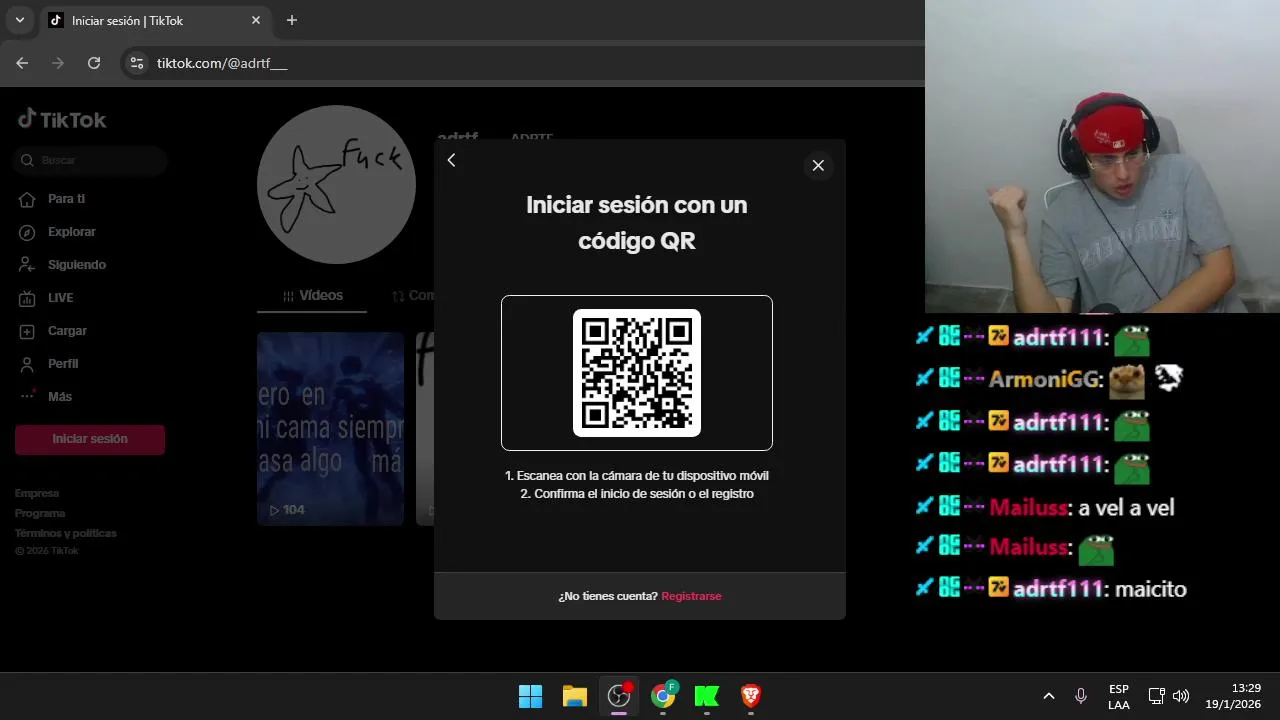1280x720 pixels.
Task: Click '1. Escanea con la cámara' instruction
Action: [x=637, y=476]
